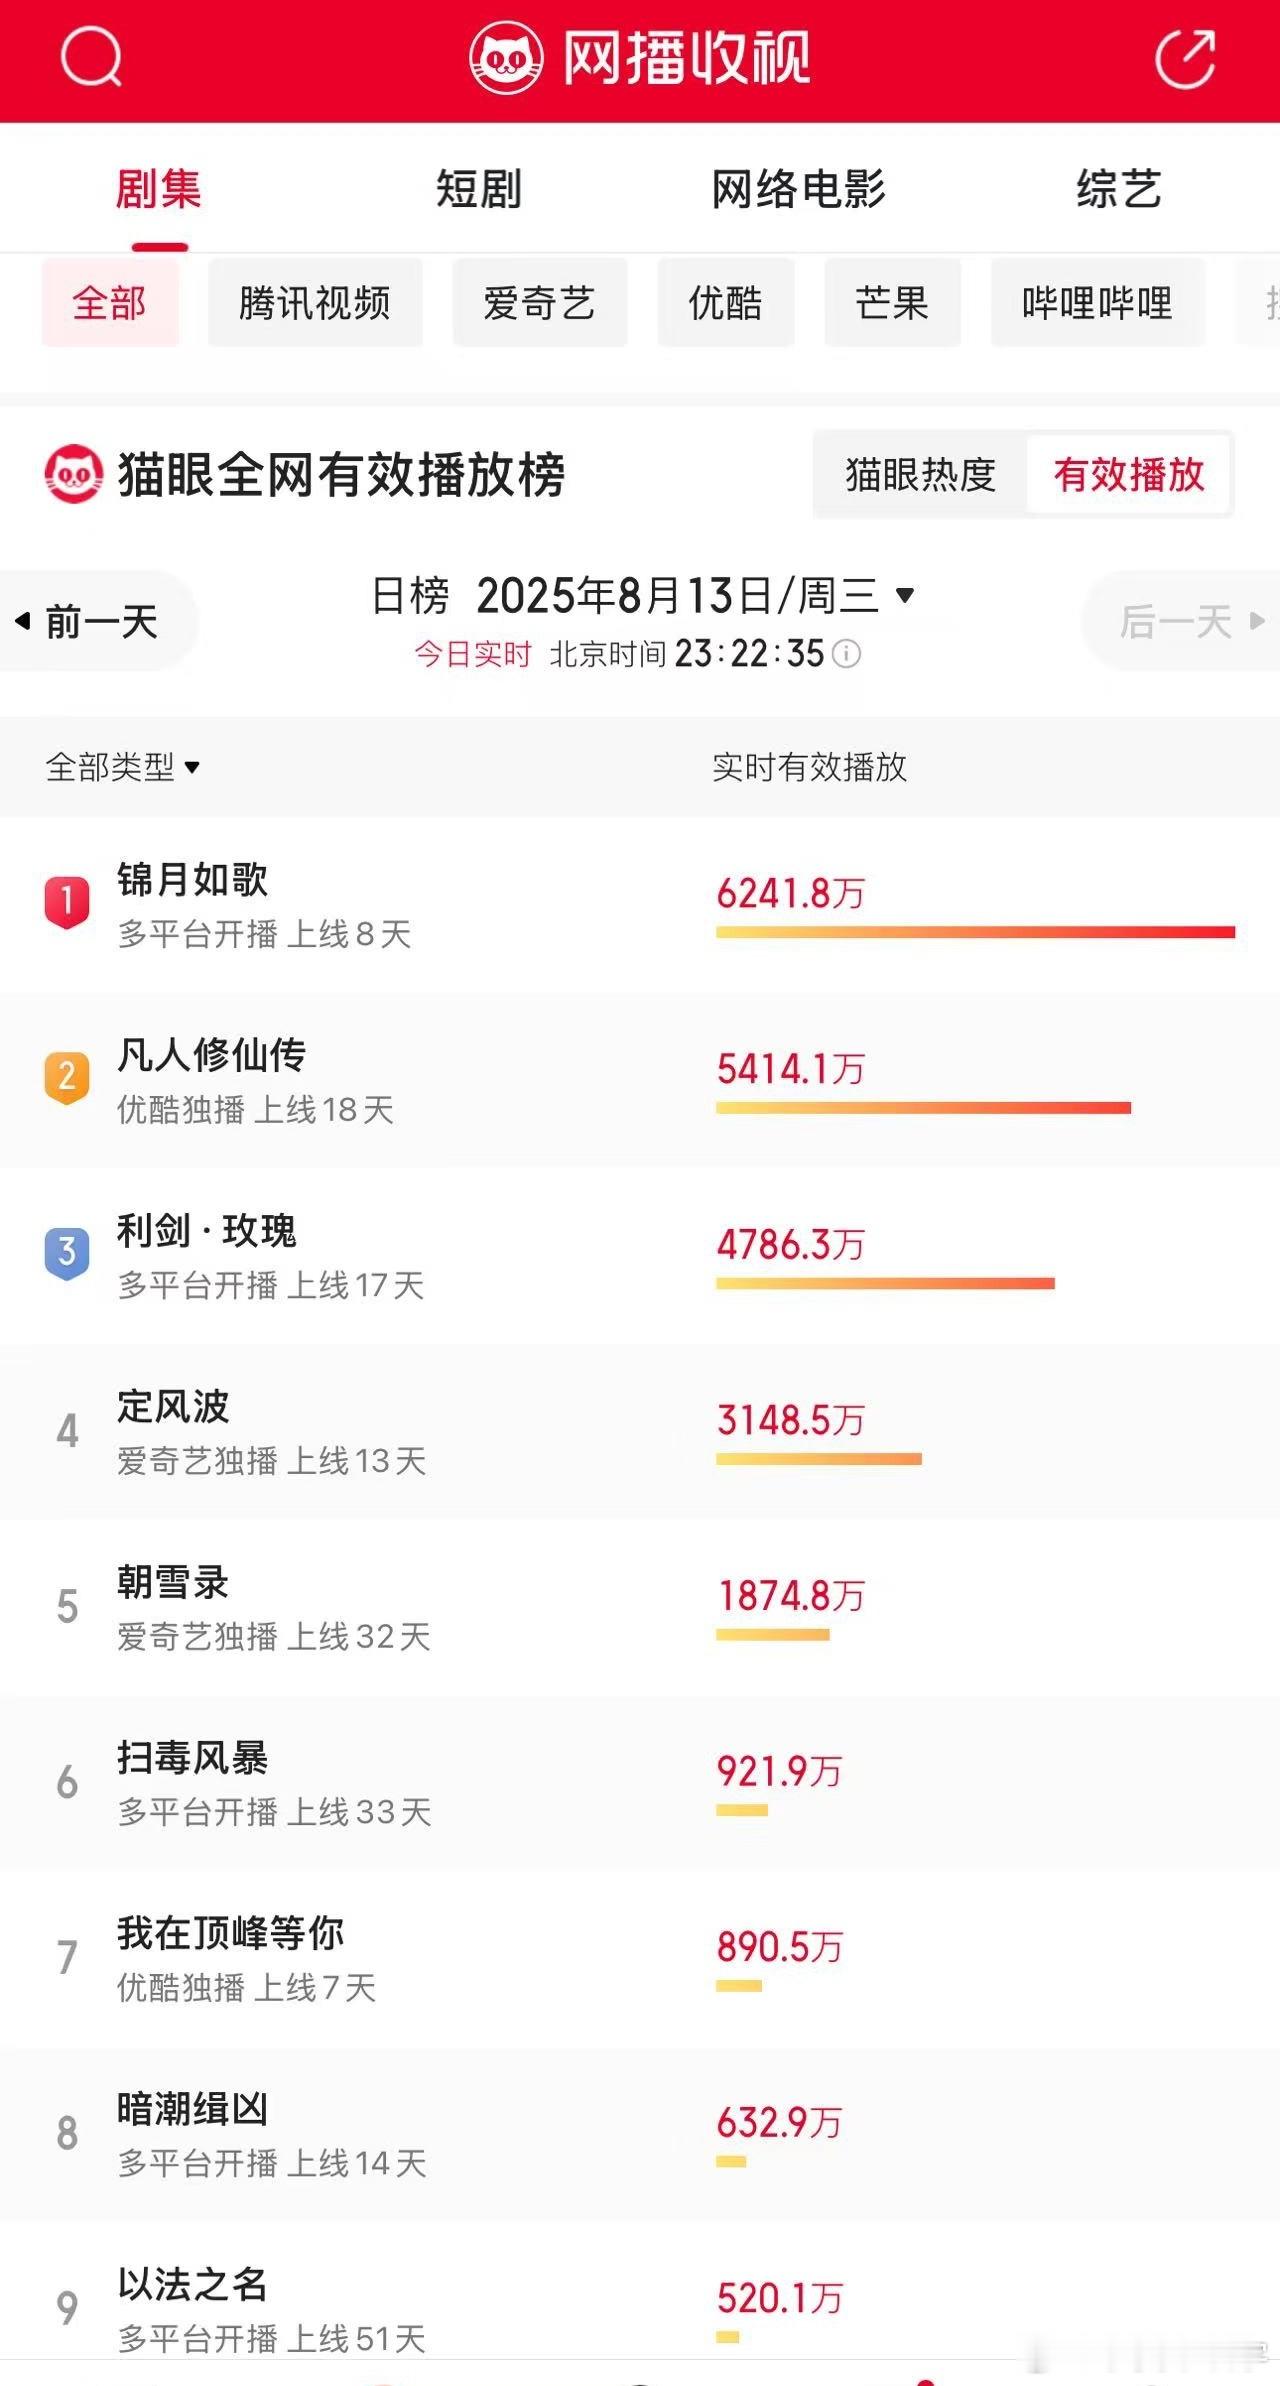Tap the cat icon beside 猫眼全网有效播放榜
Screen dimensions: 1280x2386
(x=73, y=474)
